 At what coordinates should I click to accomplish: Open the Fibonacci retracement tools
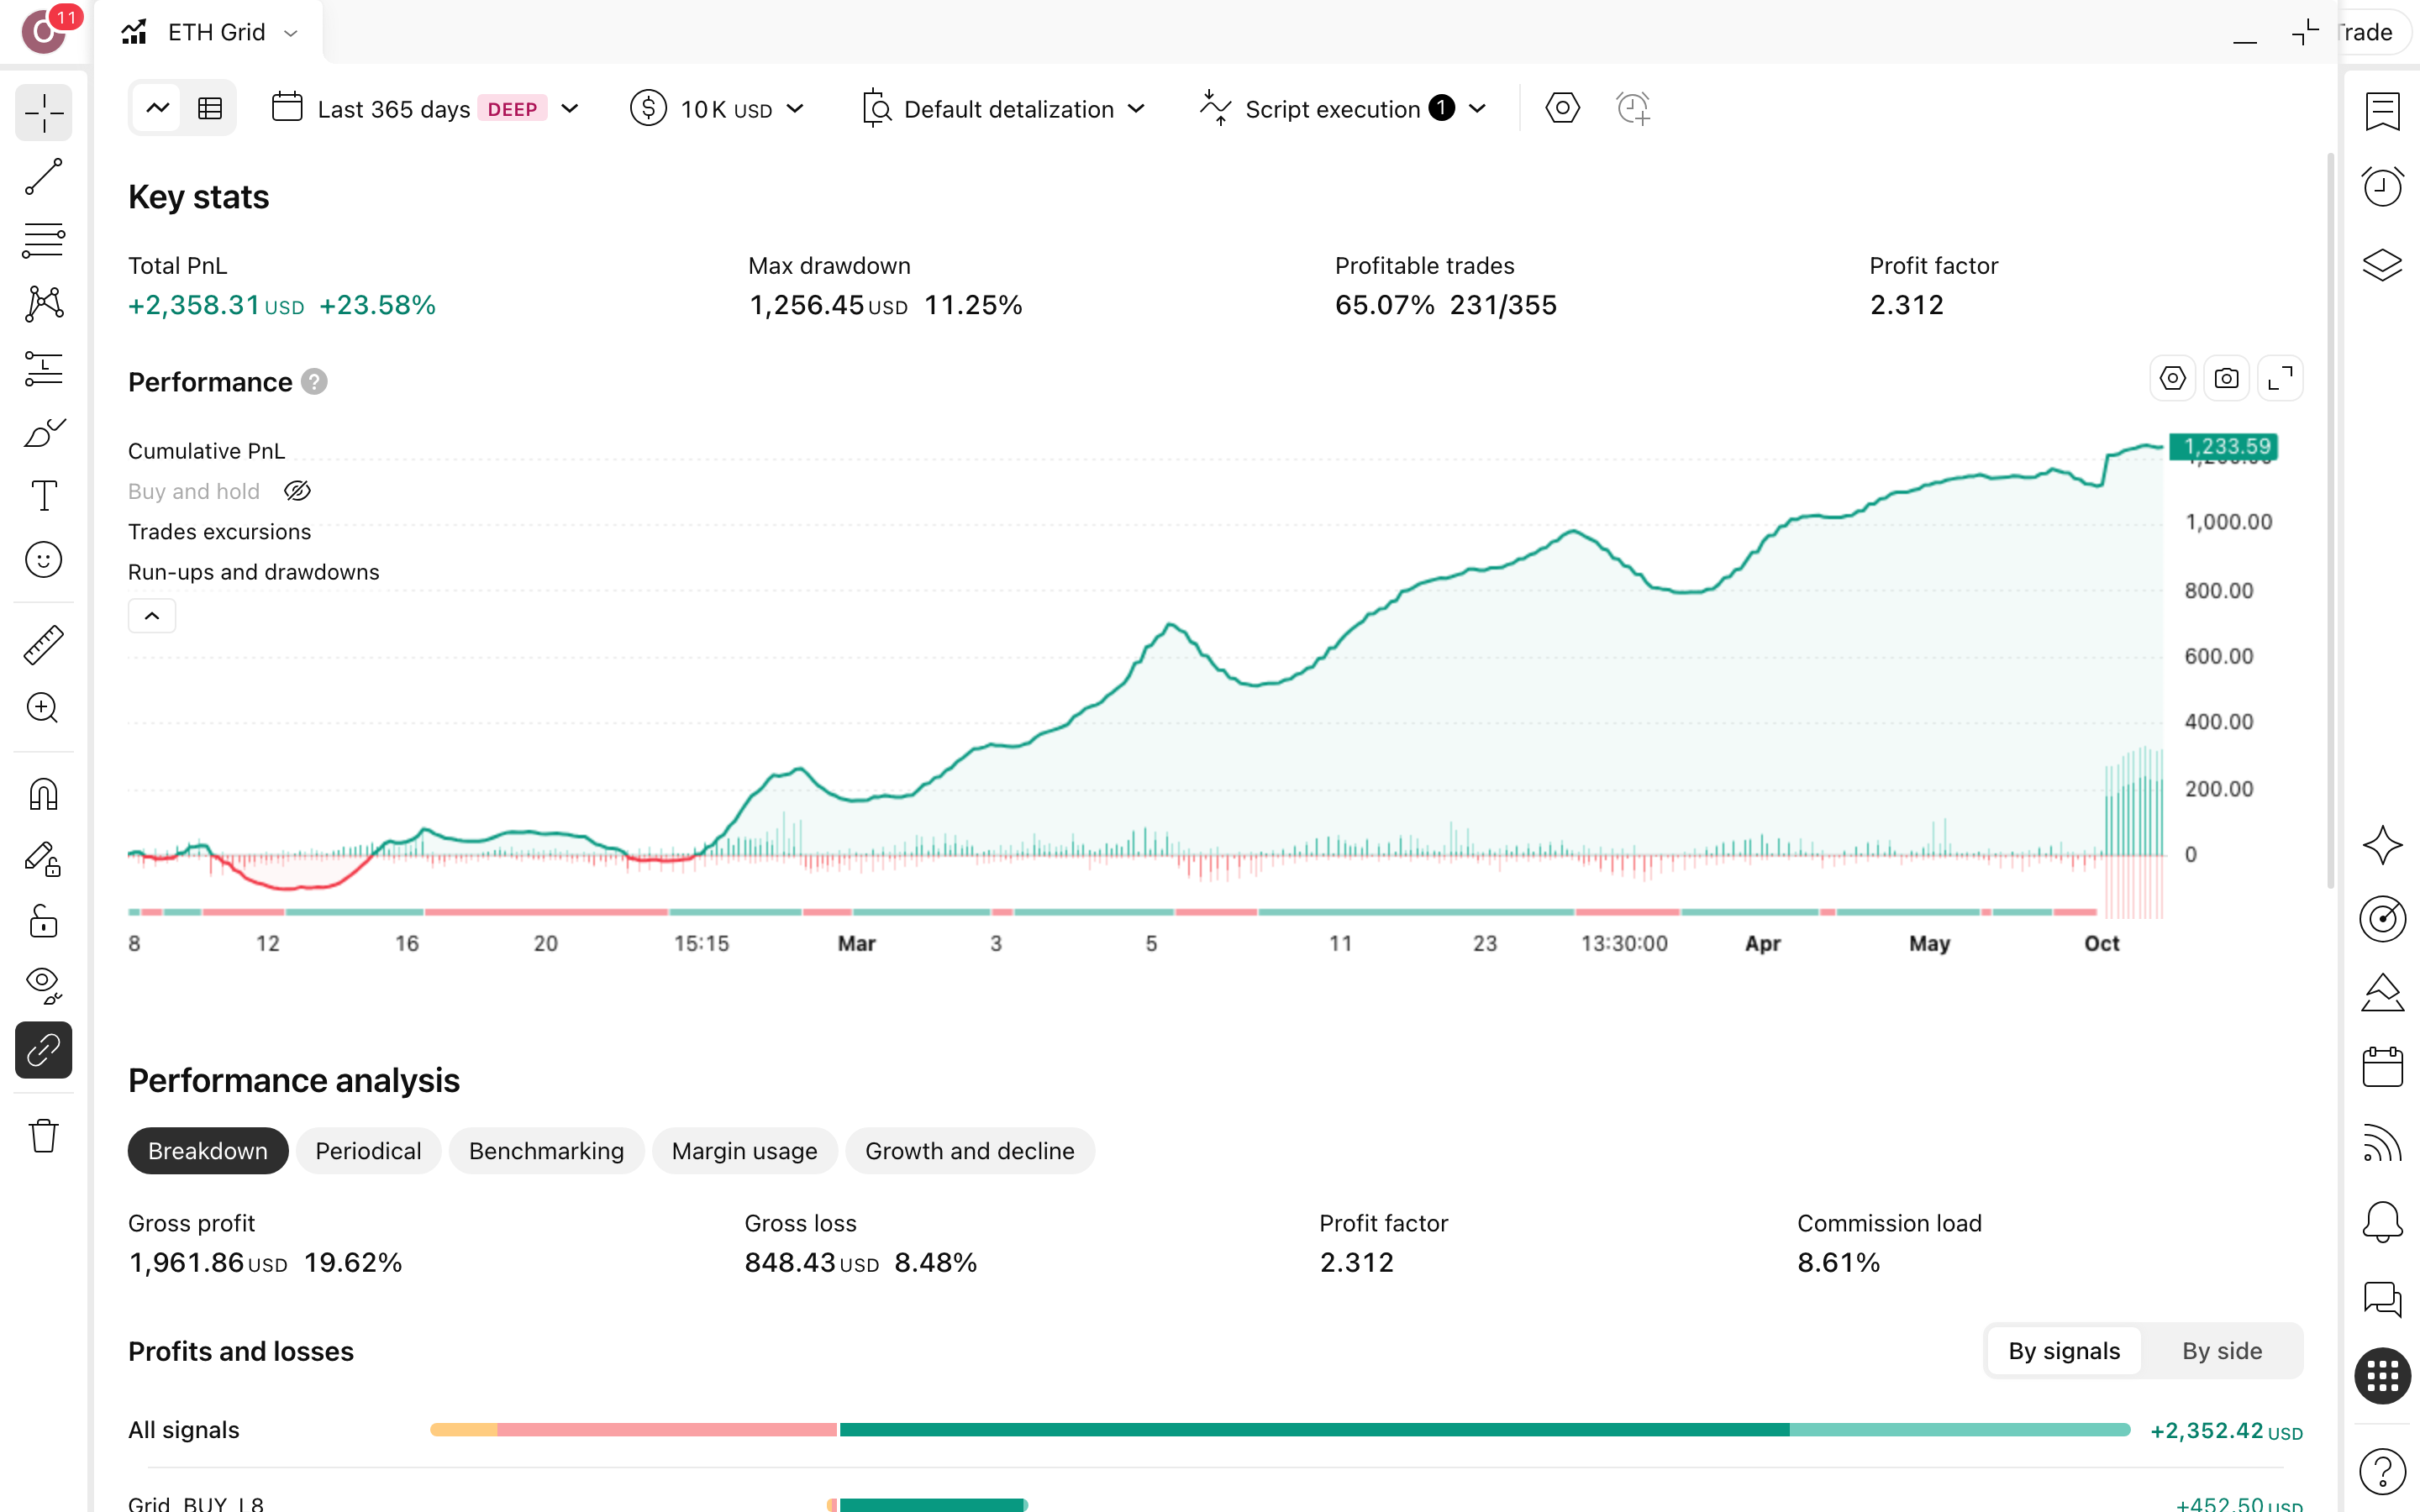(43, 241)
